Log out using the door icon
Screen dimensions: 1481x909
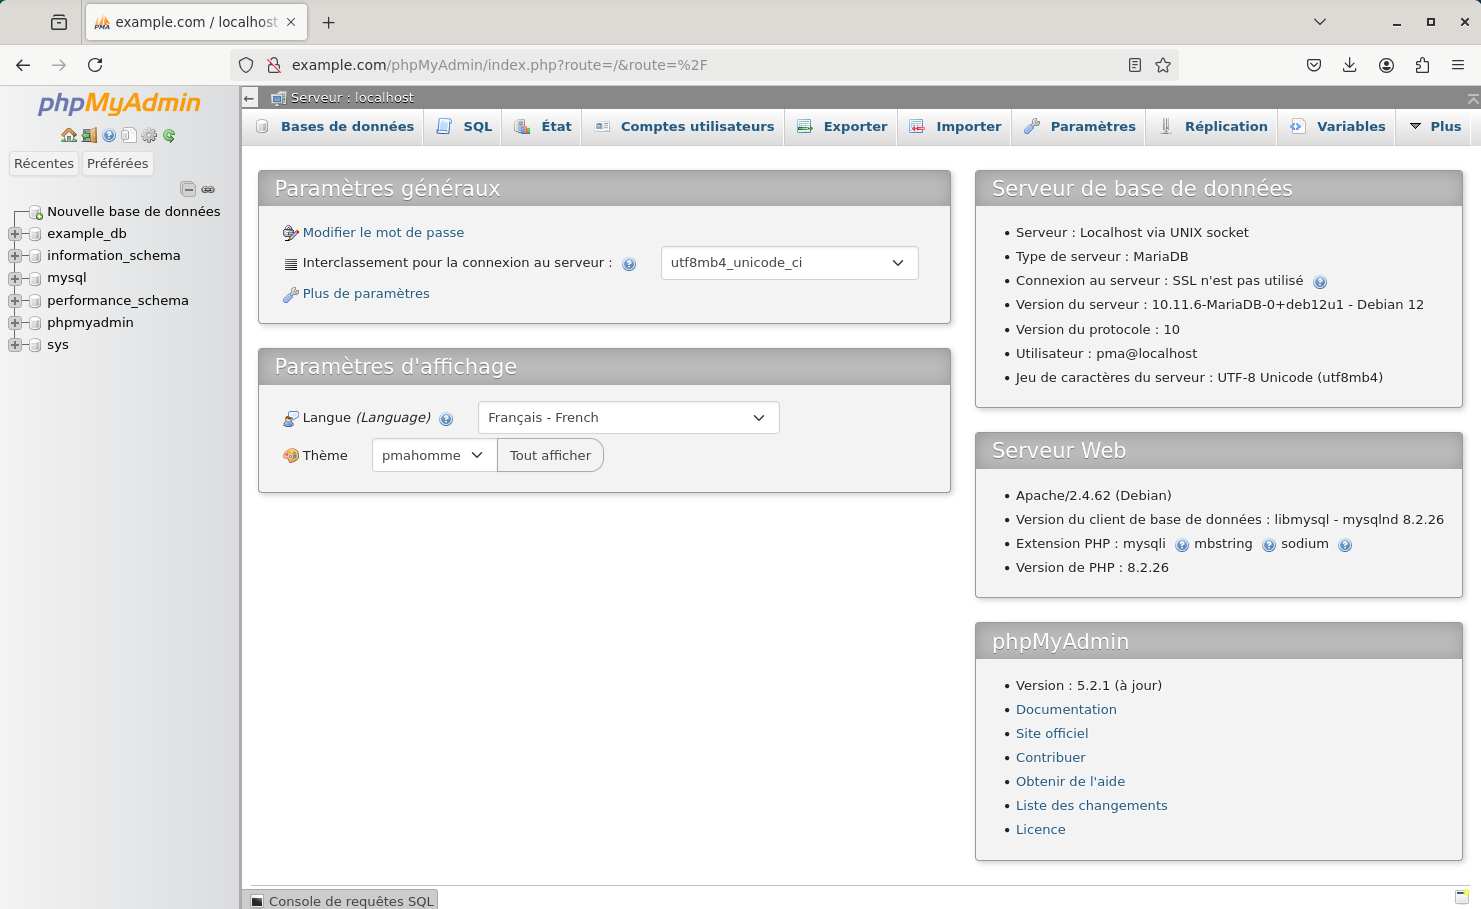[x=89, y=135]
